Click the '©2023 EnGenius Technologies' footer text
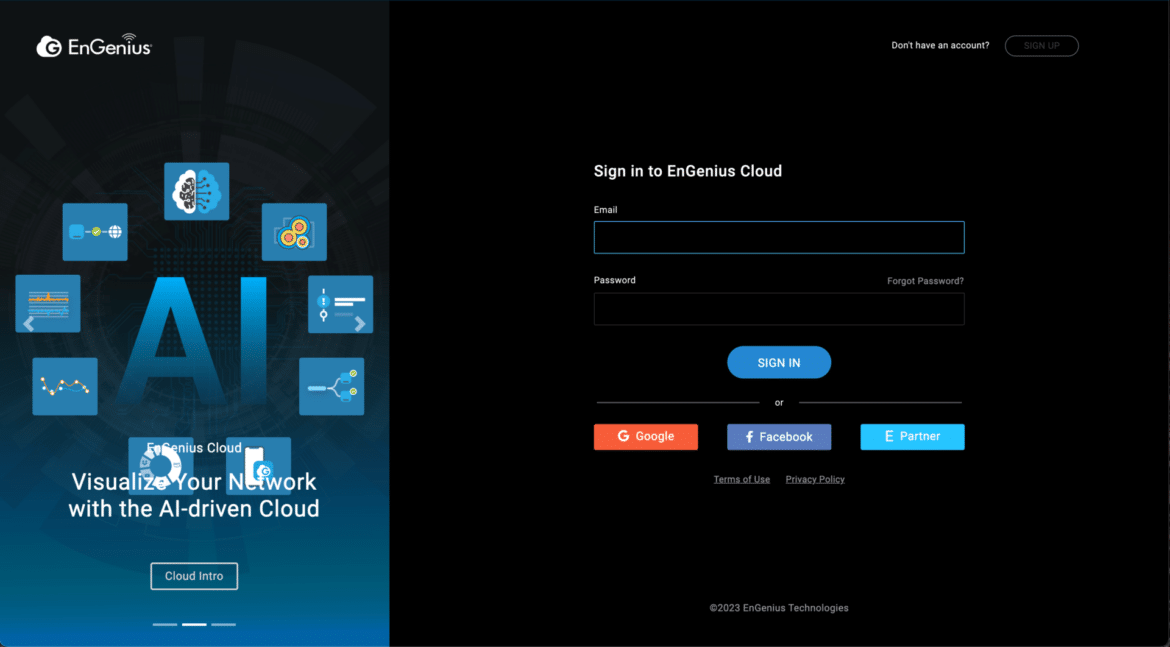 tap(779, 607)
